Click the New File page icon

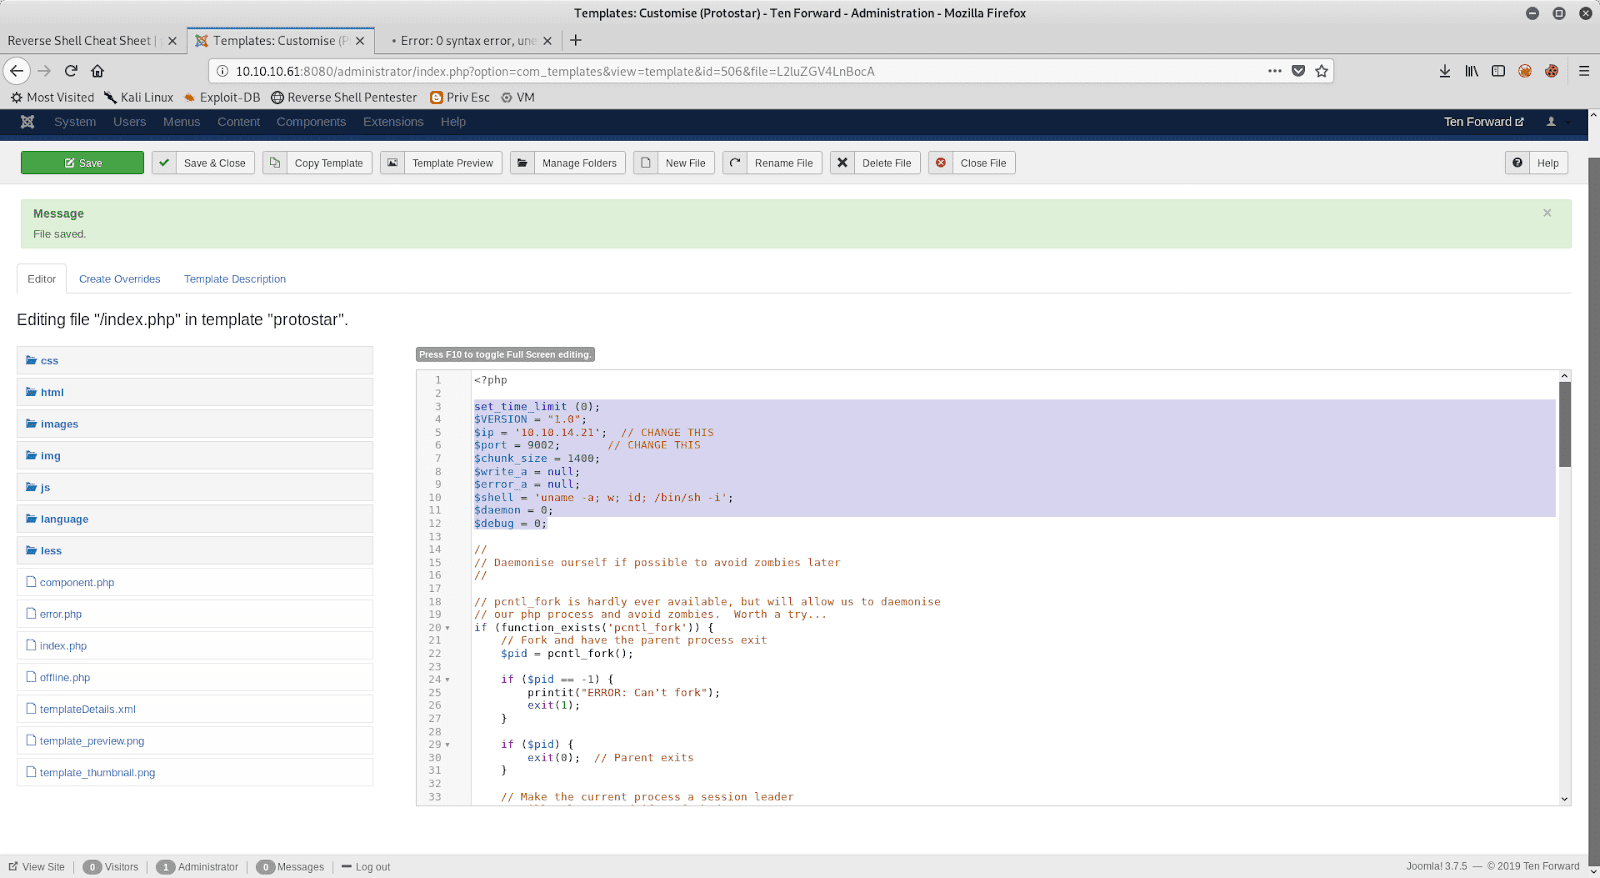[646, 163]
